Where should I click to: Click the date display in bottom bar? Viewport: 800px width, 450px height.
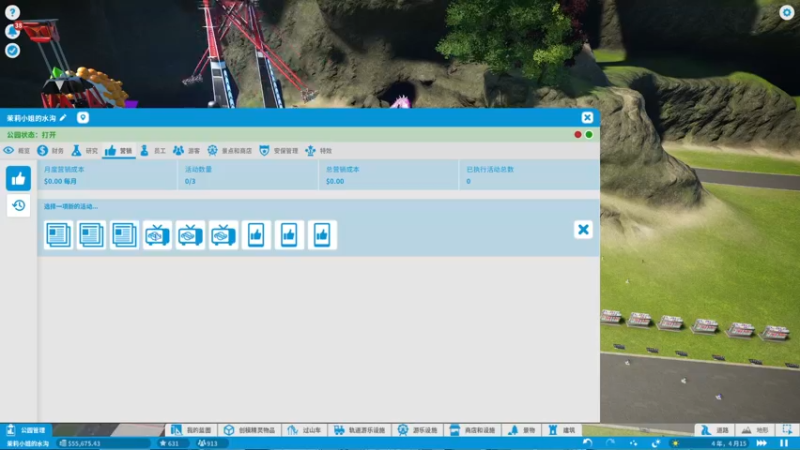tap(729, 443)
